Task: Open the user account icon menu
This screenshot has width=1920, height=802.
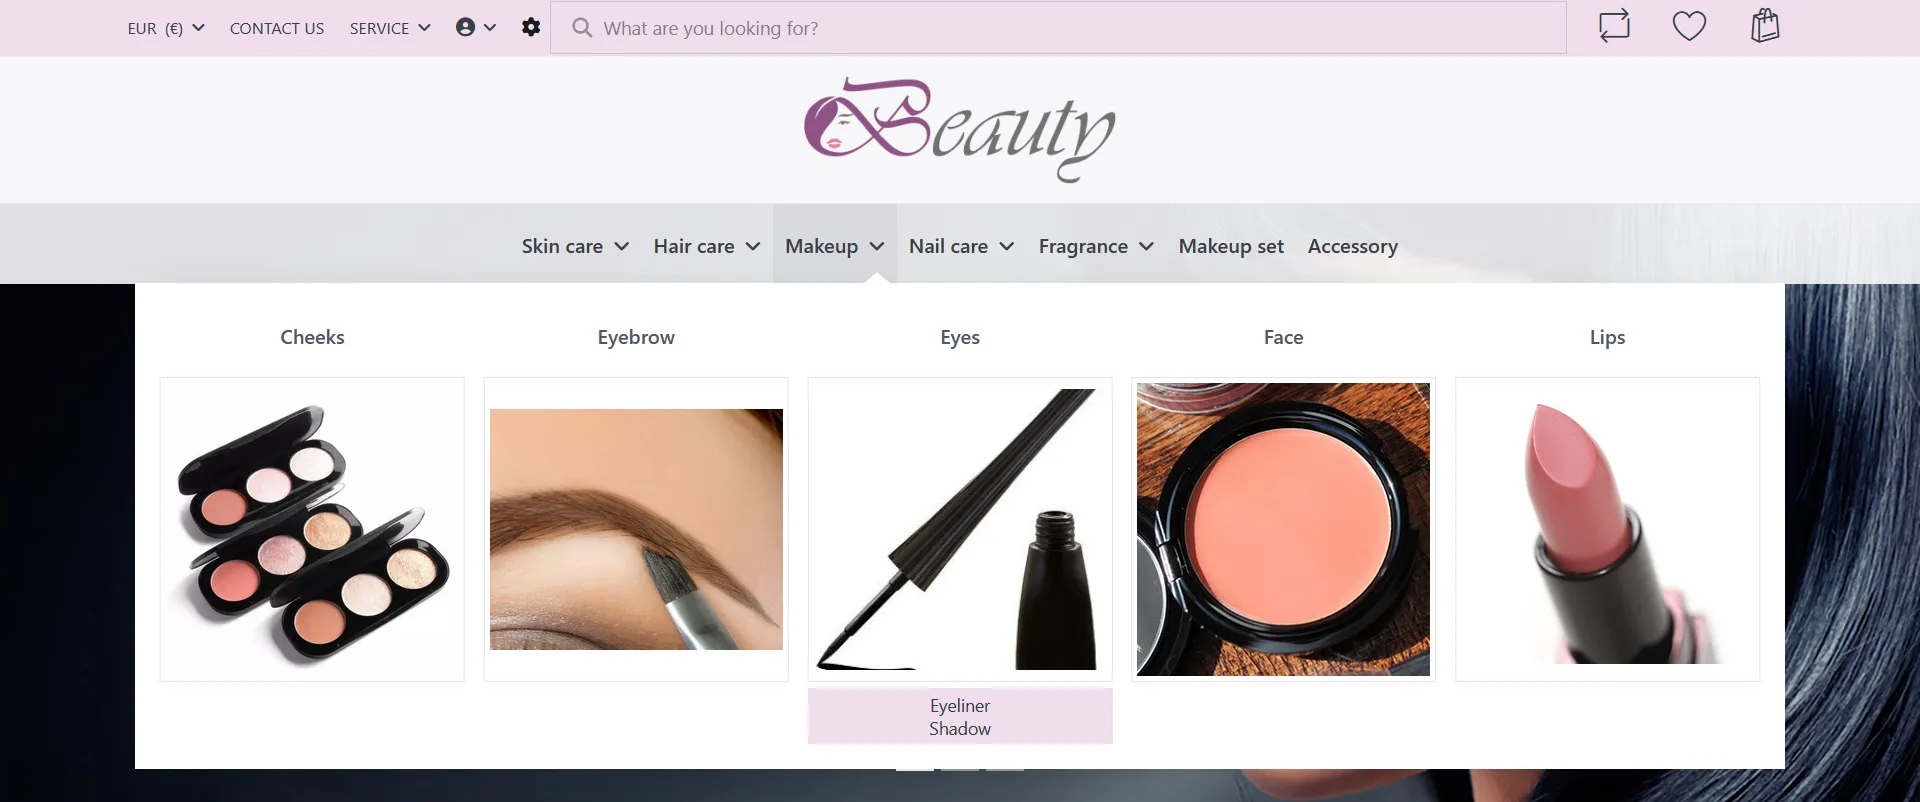Action: point(476,27)
